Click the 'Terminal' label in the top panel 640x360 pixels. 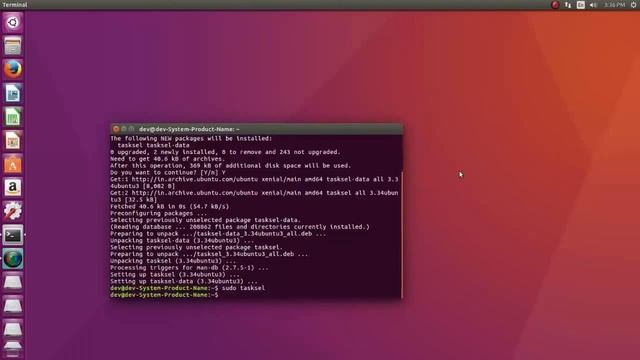(15, 5)
